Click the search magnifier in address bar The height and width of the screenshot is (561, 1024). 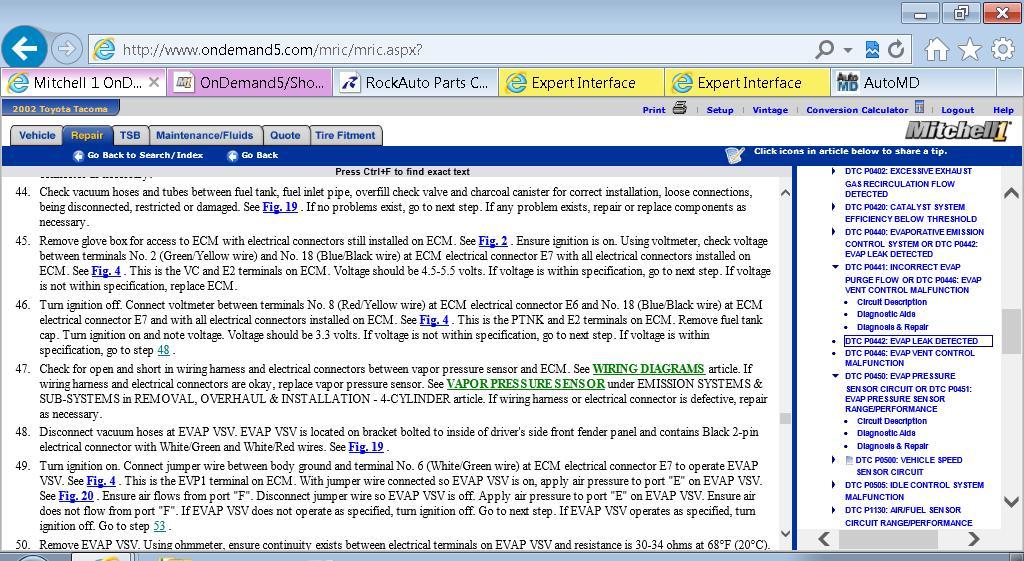pos(825,49)
